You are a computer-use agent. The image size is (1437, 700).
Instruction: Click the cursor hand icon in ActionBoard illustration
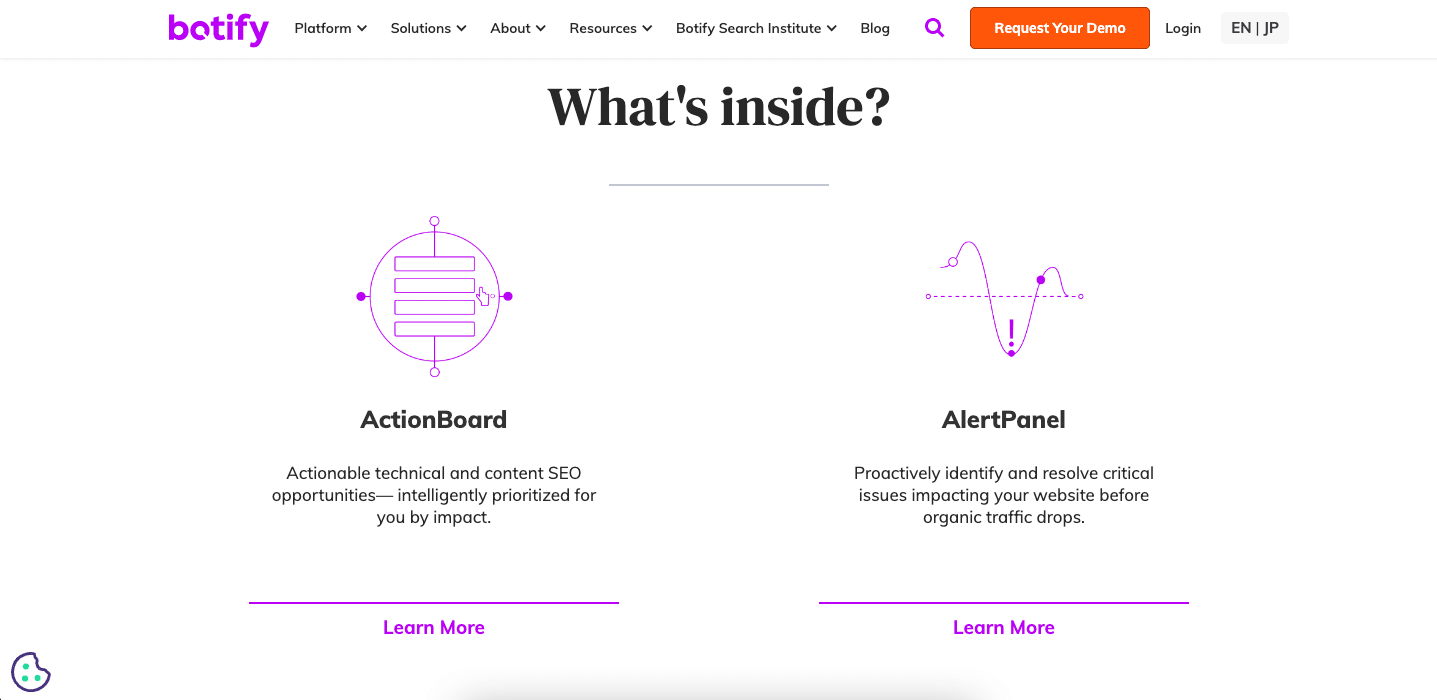(x=483, y=297)
